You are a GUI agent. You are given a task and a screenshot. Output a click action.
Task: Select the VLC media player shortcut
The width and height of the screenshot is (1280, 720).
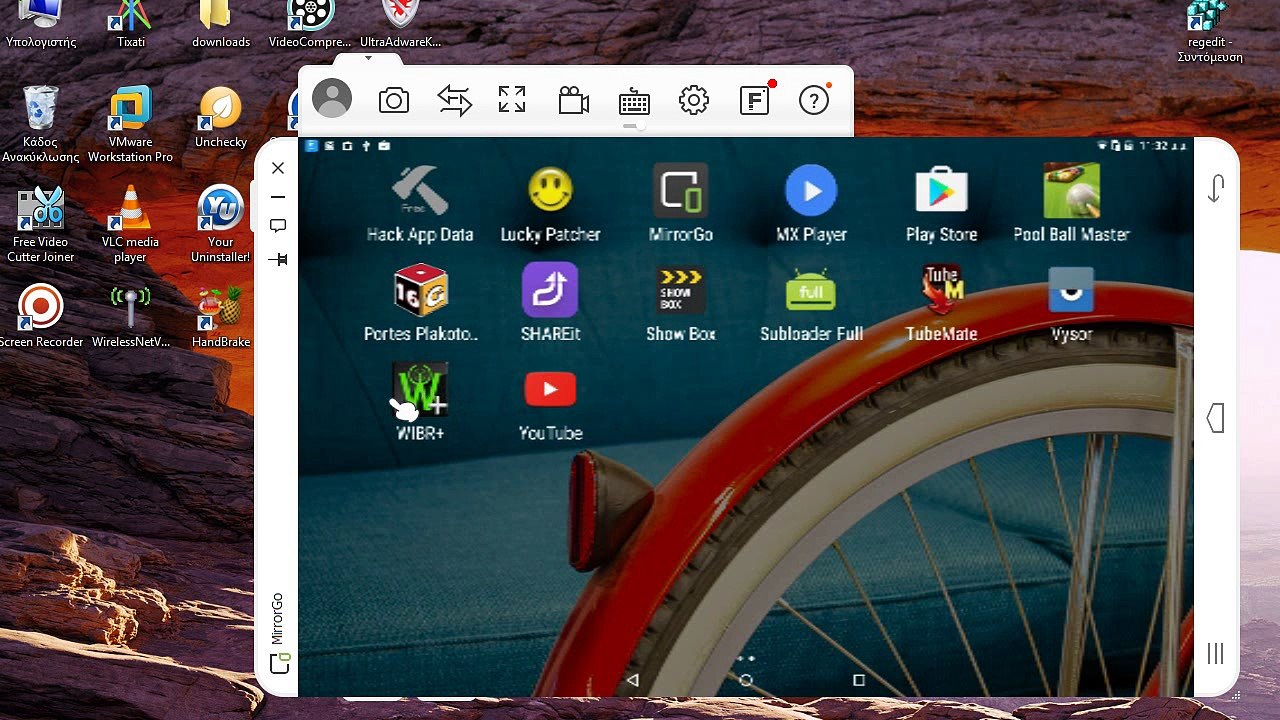point(130,224)
